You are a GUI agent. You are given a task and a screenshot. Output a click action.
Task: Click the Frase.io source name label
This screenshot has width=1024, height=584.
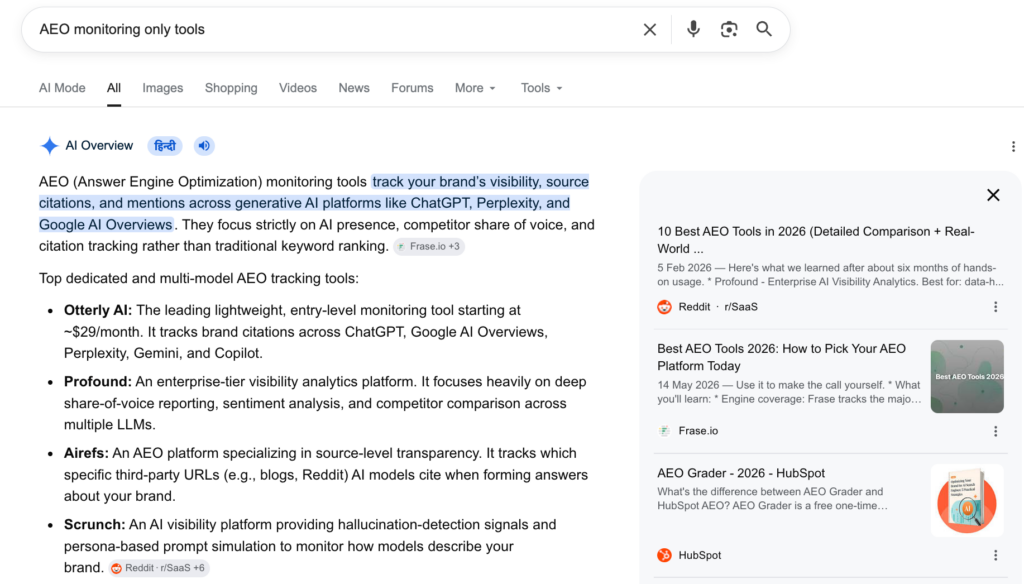tap(698, 431)
